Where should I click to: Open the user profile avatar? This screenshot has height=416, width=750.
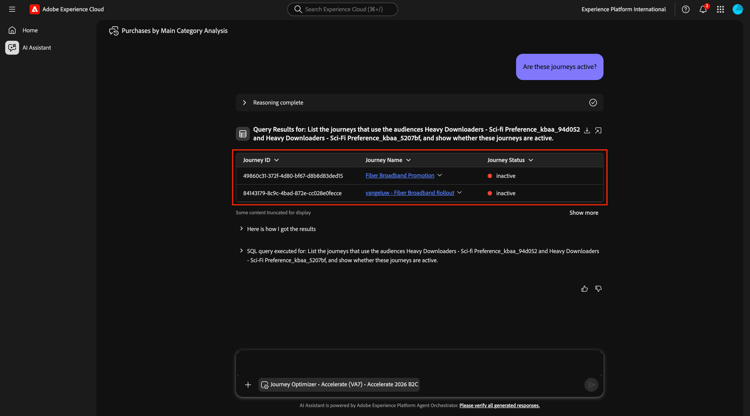(738, 9)
